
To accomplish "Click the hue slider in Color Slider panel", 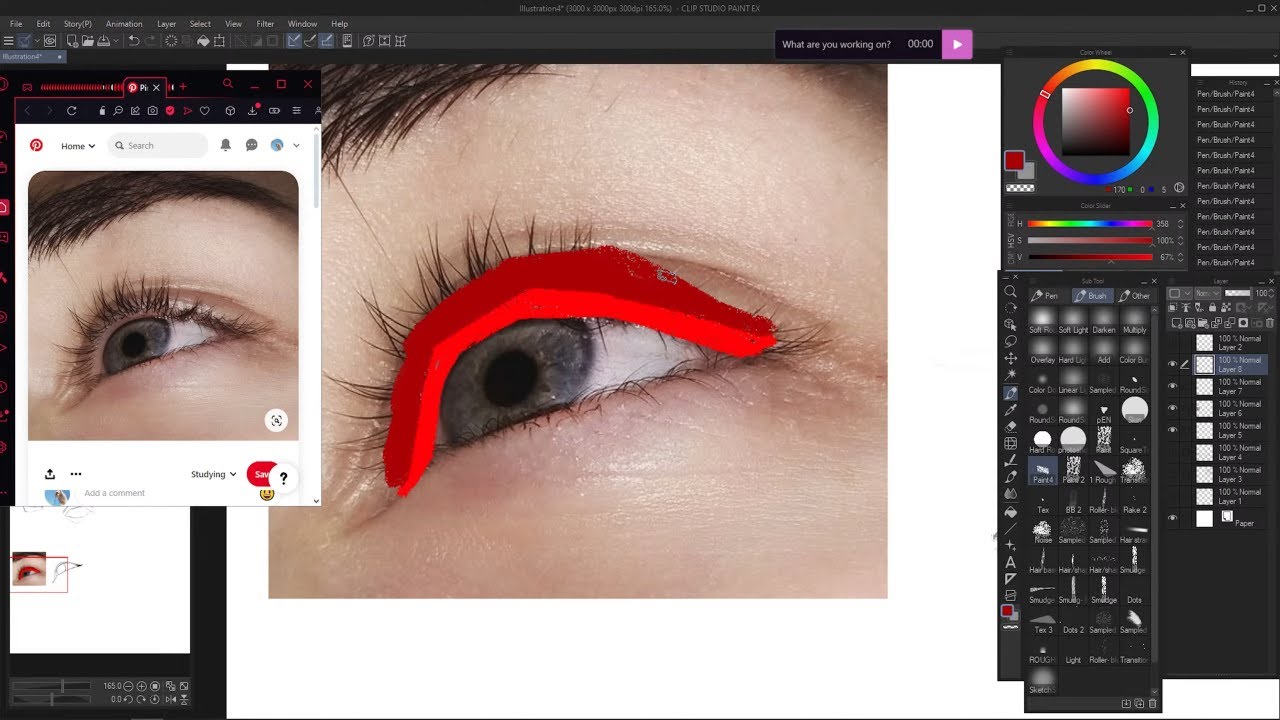I will pyautogui.click(x=1090, y=224).
